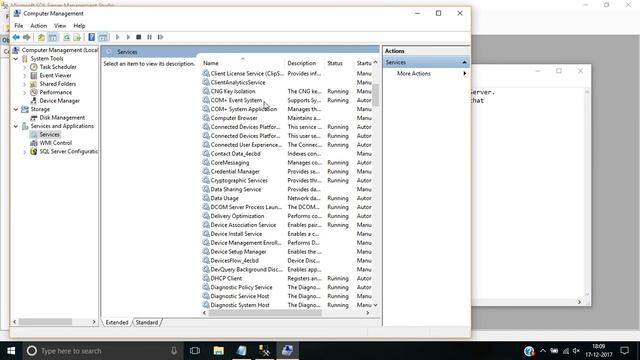Select the Delivery Optimization service

click(x=237, y=216)
